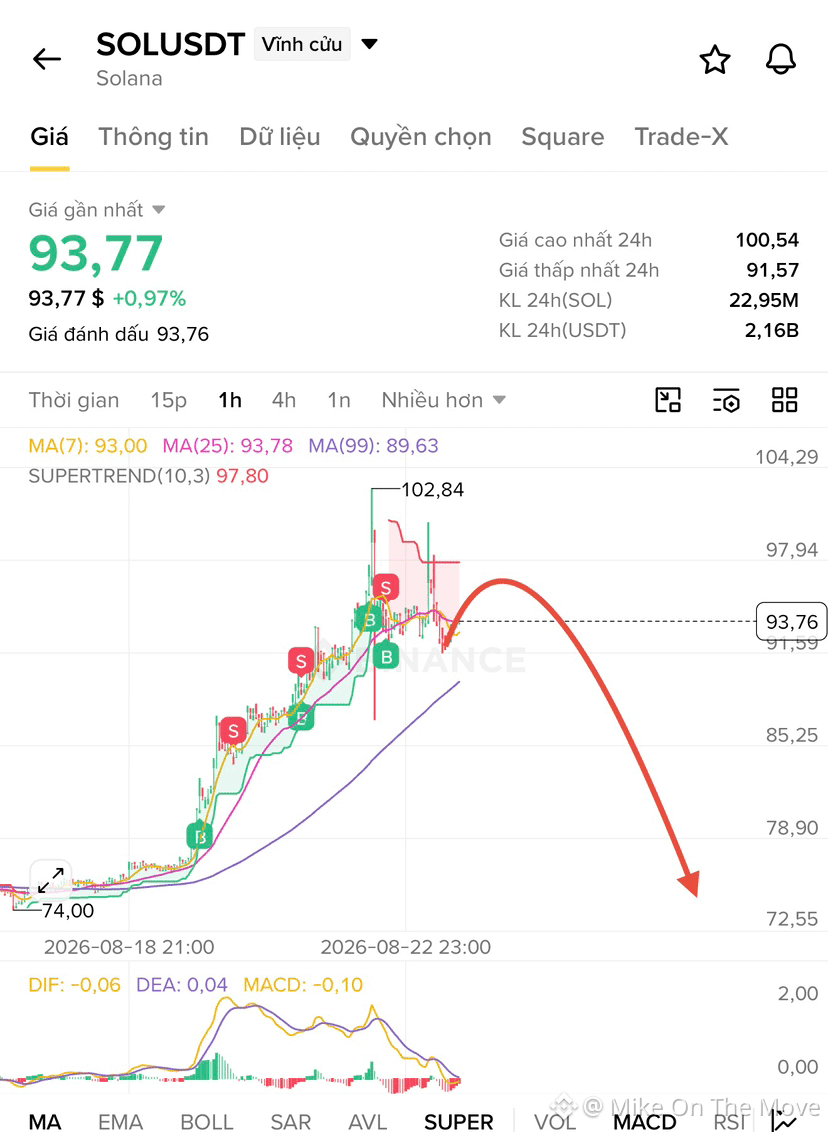This screenshot has height=1132, width=828.
Task: Add SOLUSDT to favorites with star icon
Action: point(715,59)
